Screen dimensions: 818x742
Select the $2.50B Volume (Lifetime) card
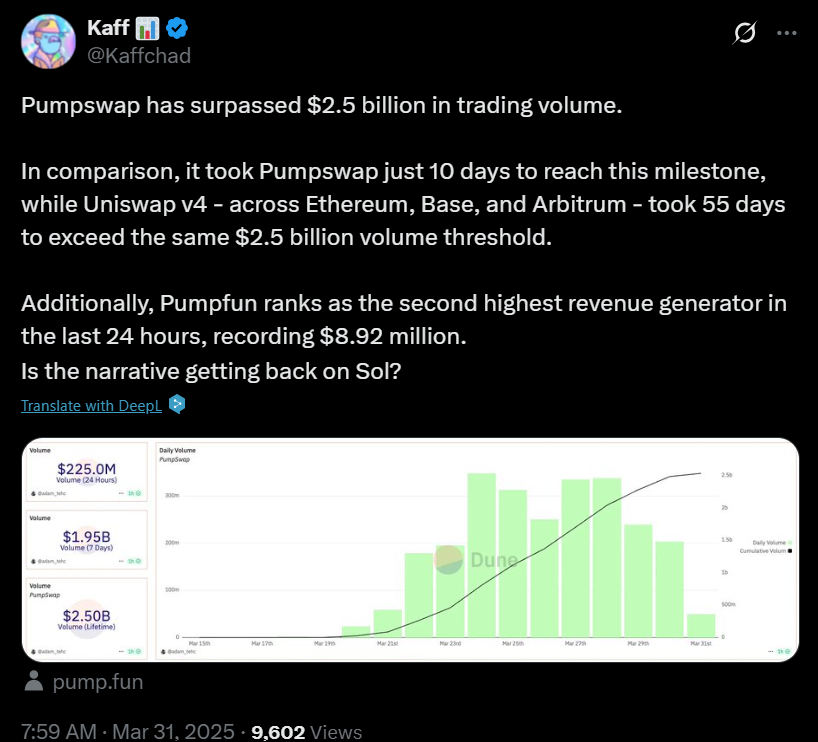tap(87, 619)
